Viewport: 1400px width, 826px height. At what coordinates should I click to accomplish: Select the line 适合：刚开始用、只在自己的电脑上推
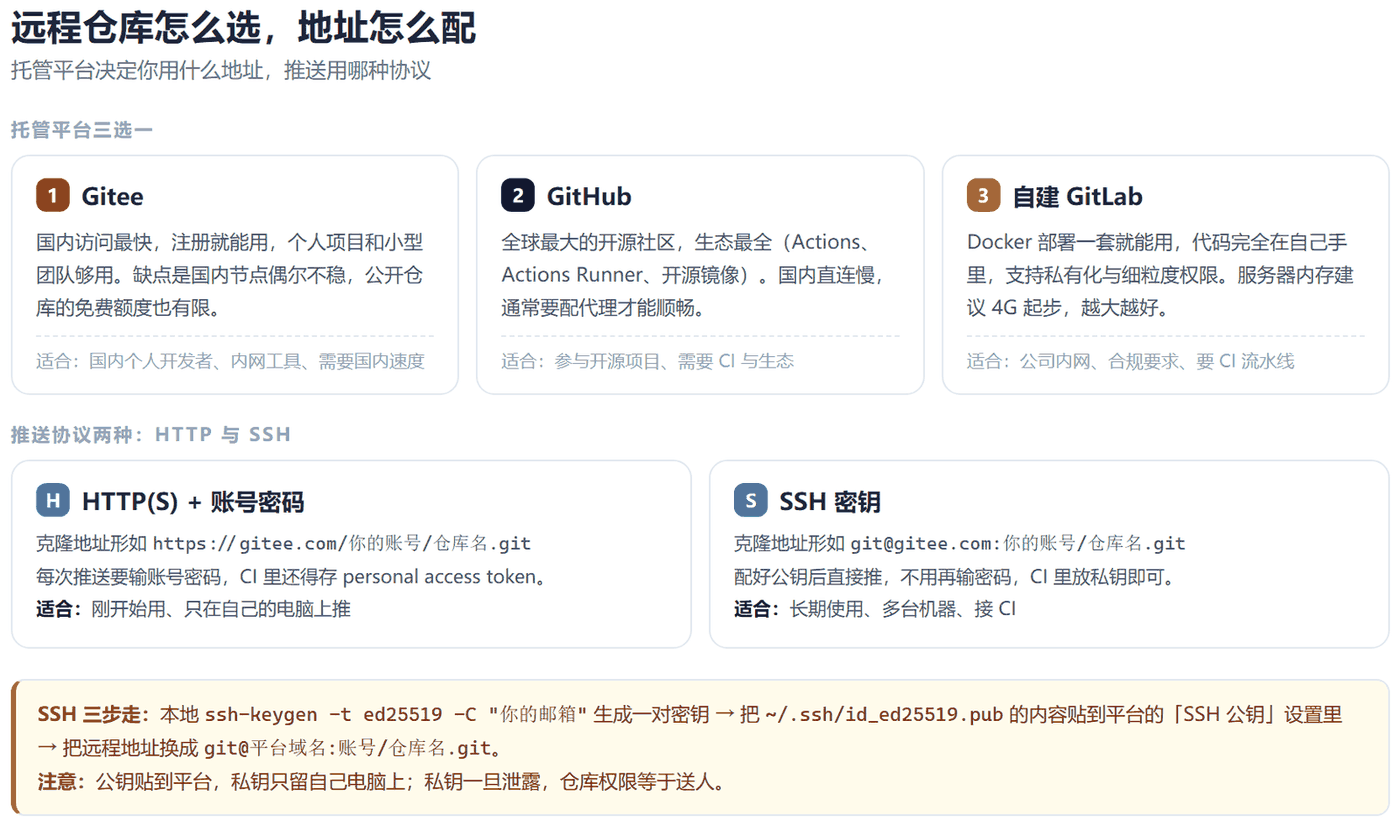[193, 608]
